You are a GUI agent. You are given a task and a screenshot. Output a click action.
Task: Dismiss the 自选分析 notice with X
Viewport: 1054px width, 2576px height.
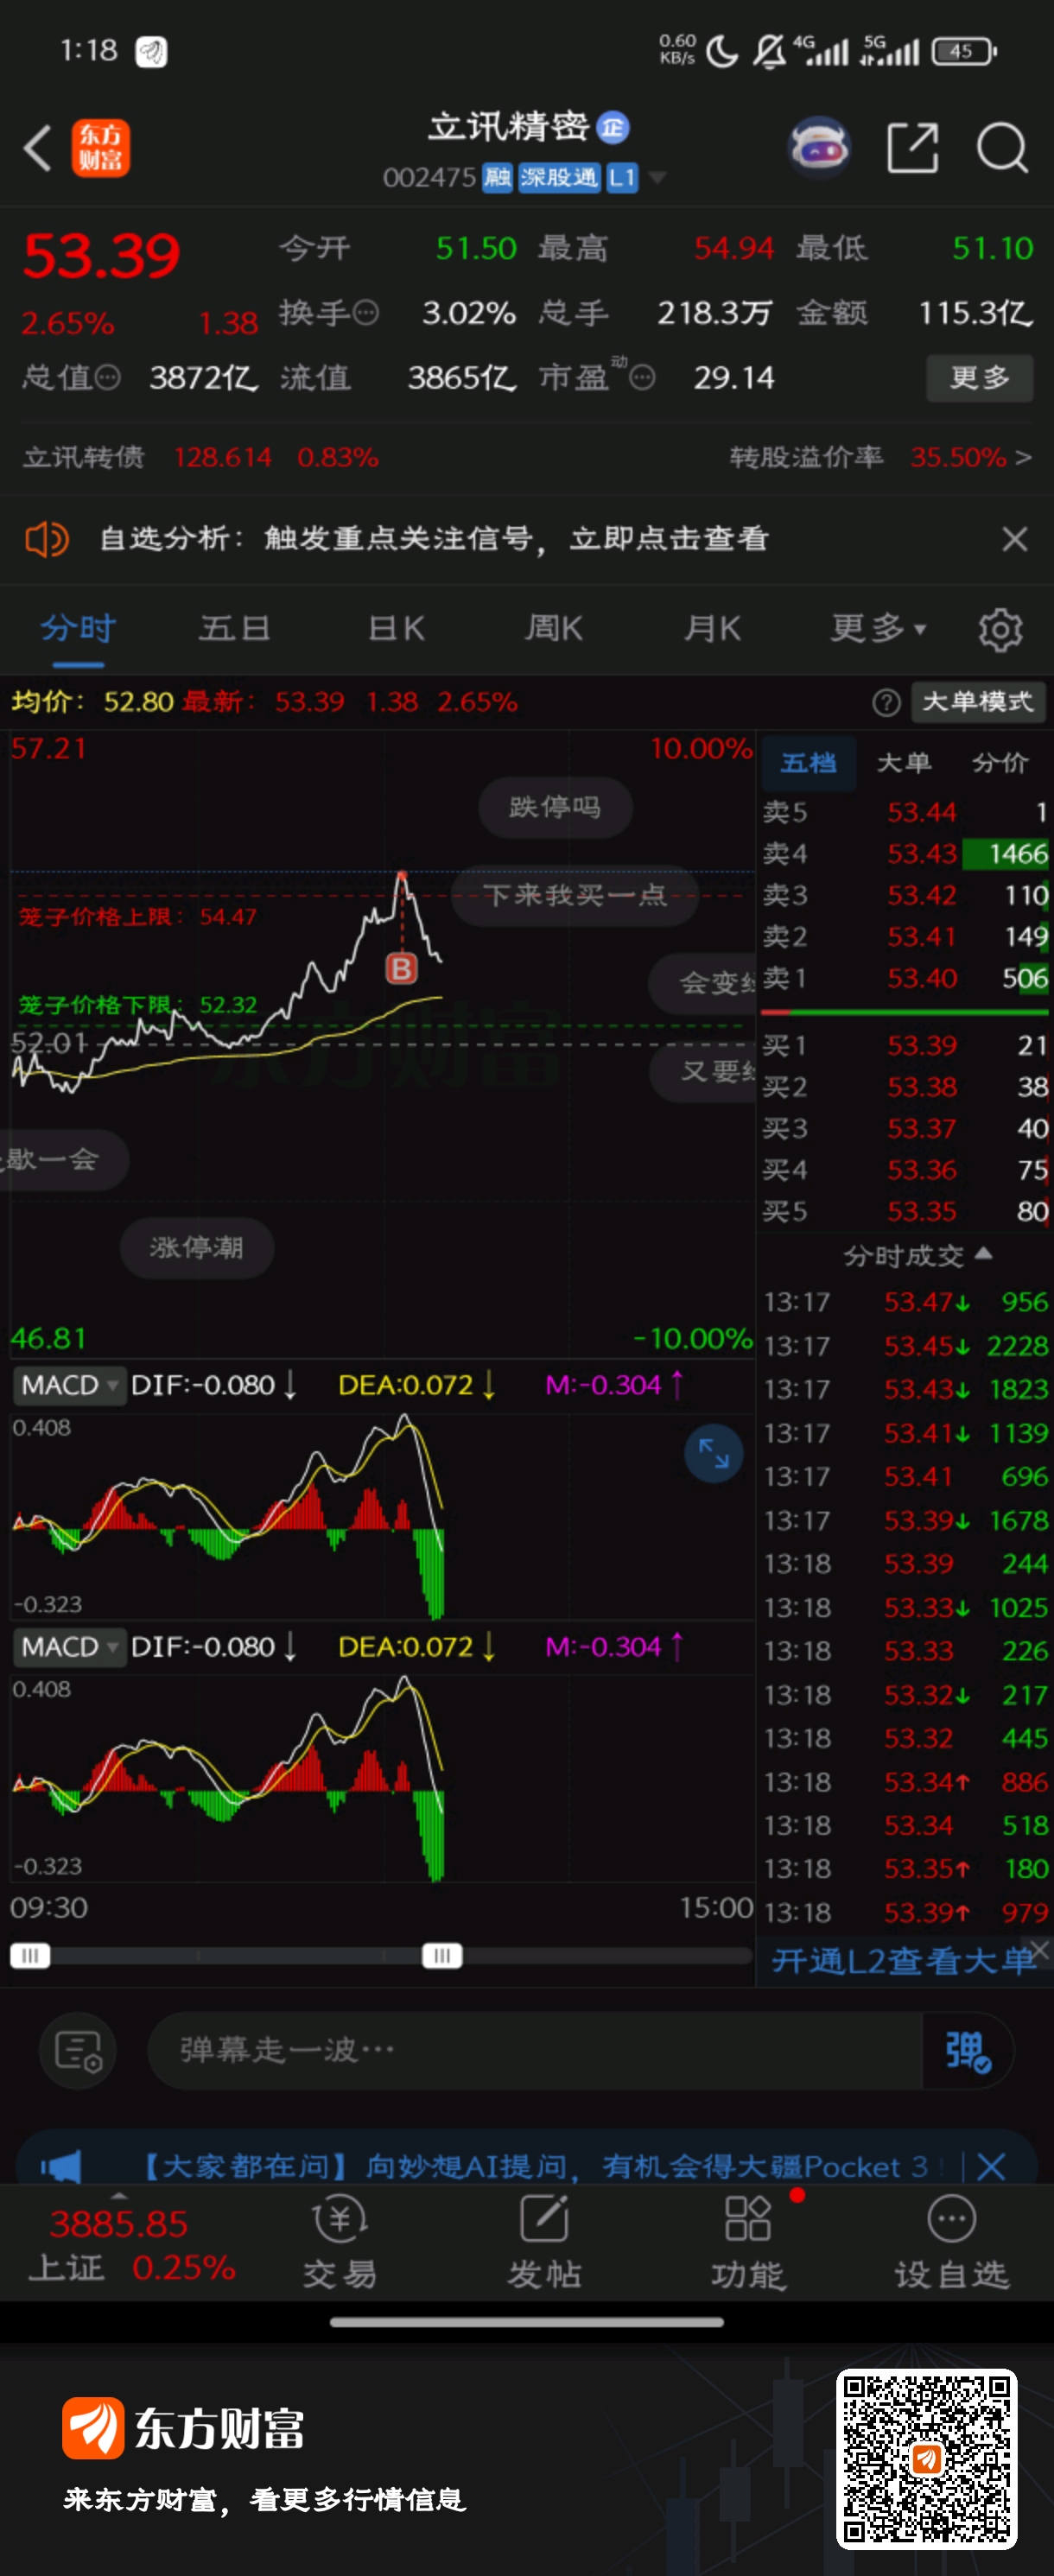click(x=1014, y=539)
